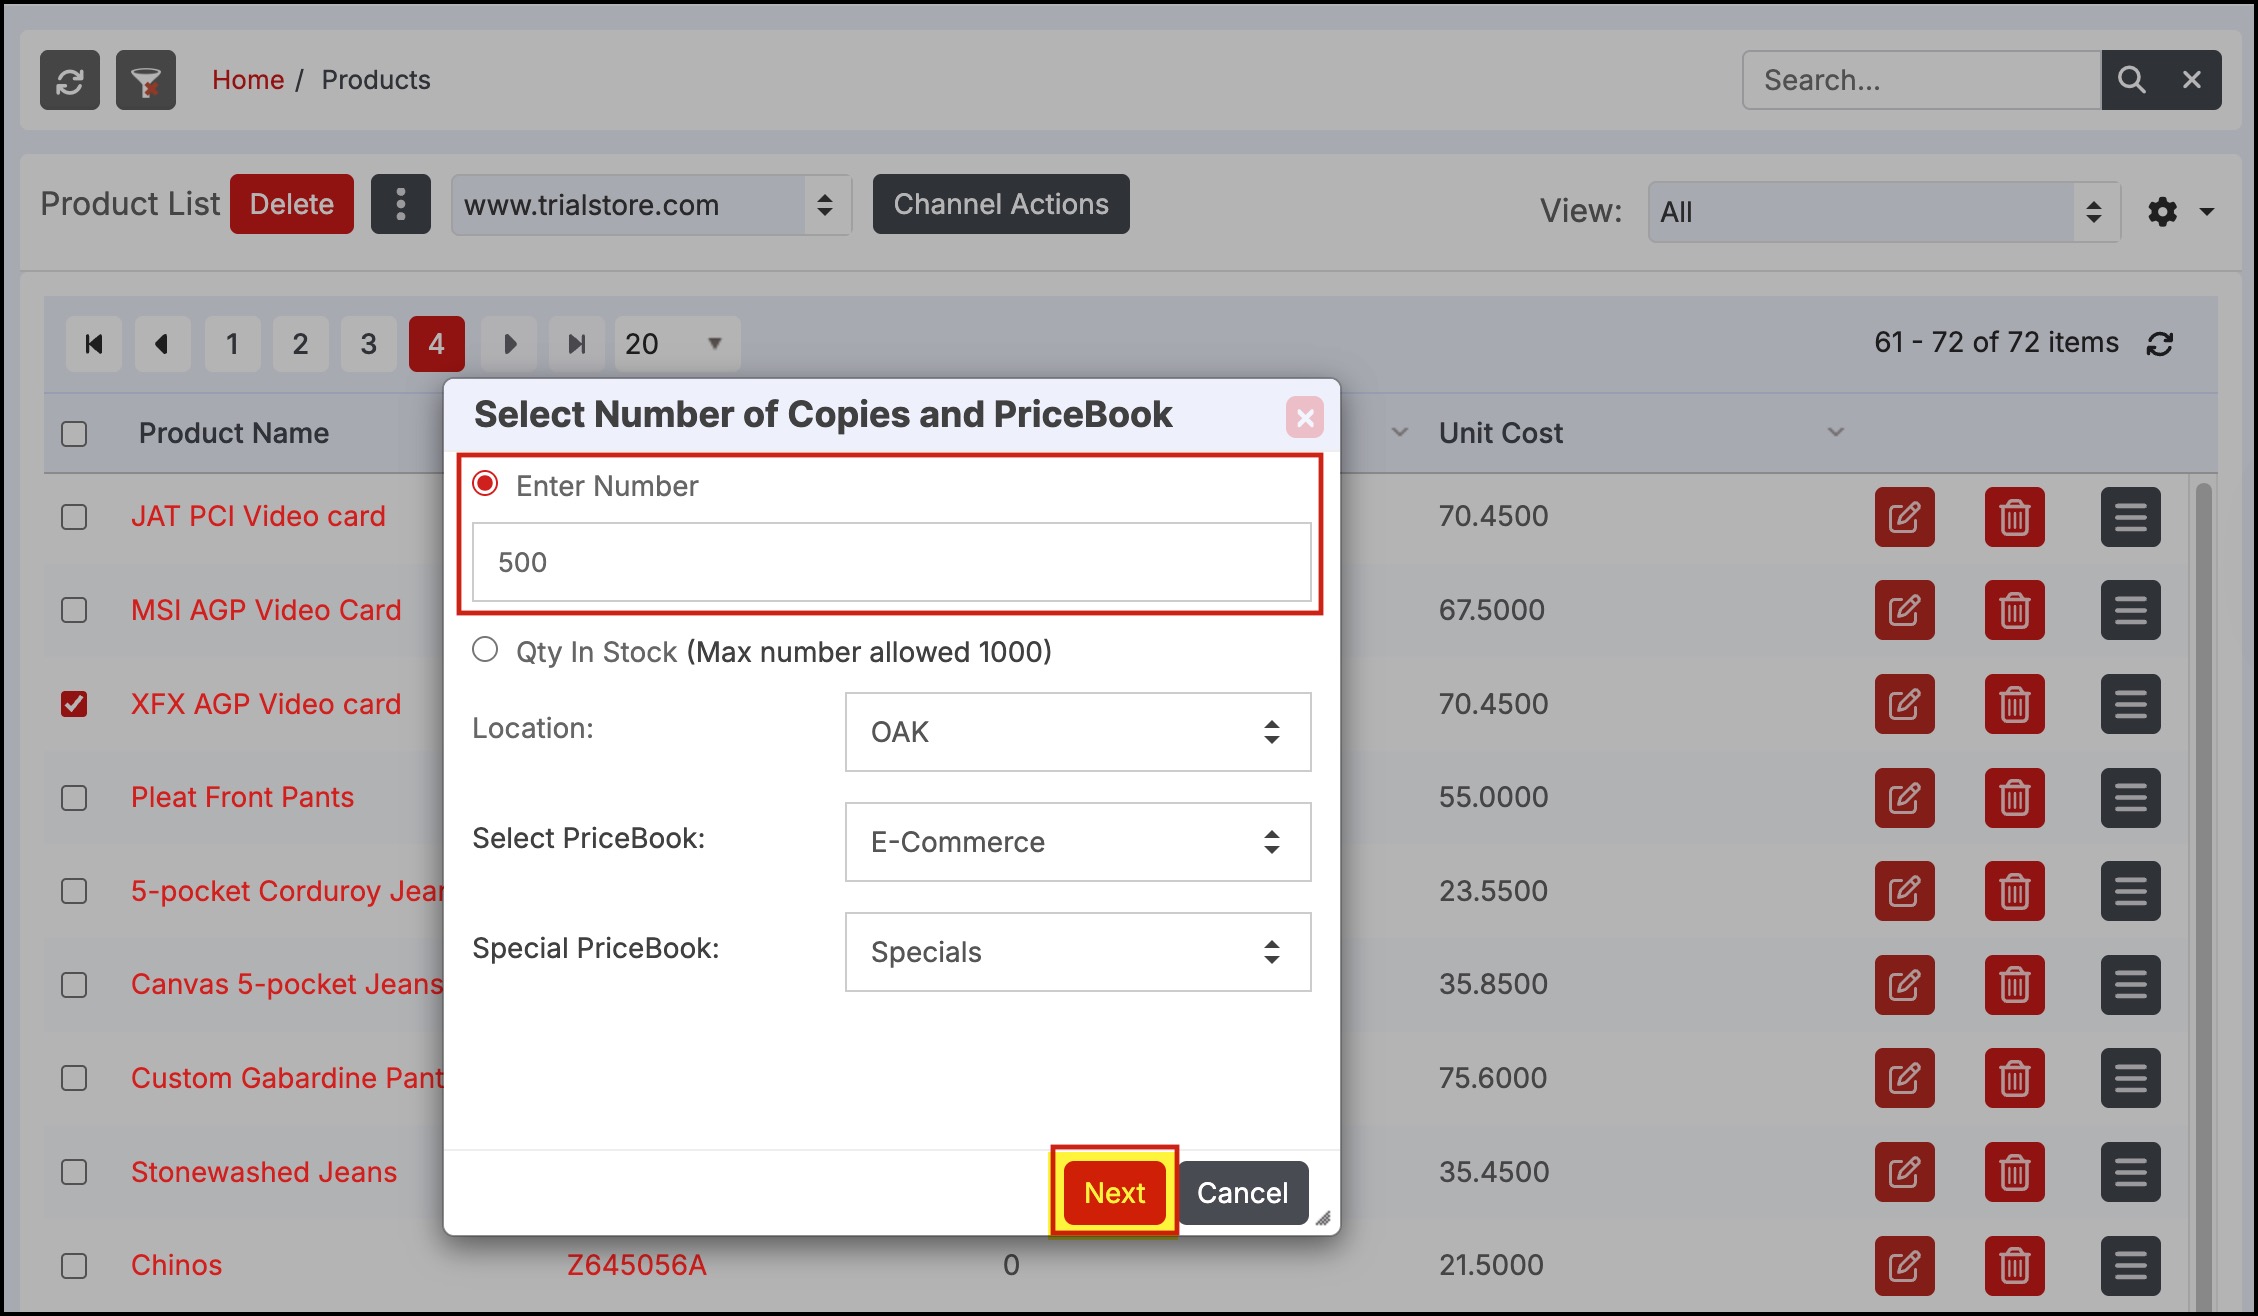Click the three-dot more options button
This screenshot has height=1316, width=2258.
pyautogui.click(x=400, y=204)
